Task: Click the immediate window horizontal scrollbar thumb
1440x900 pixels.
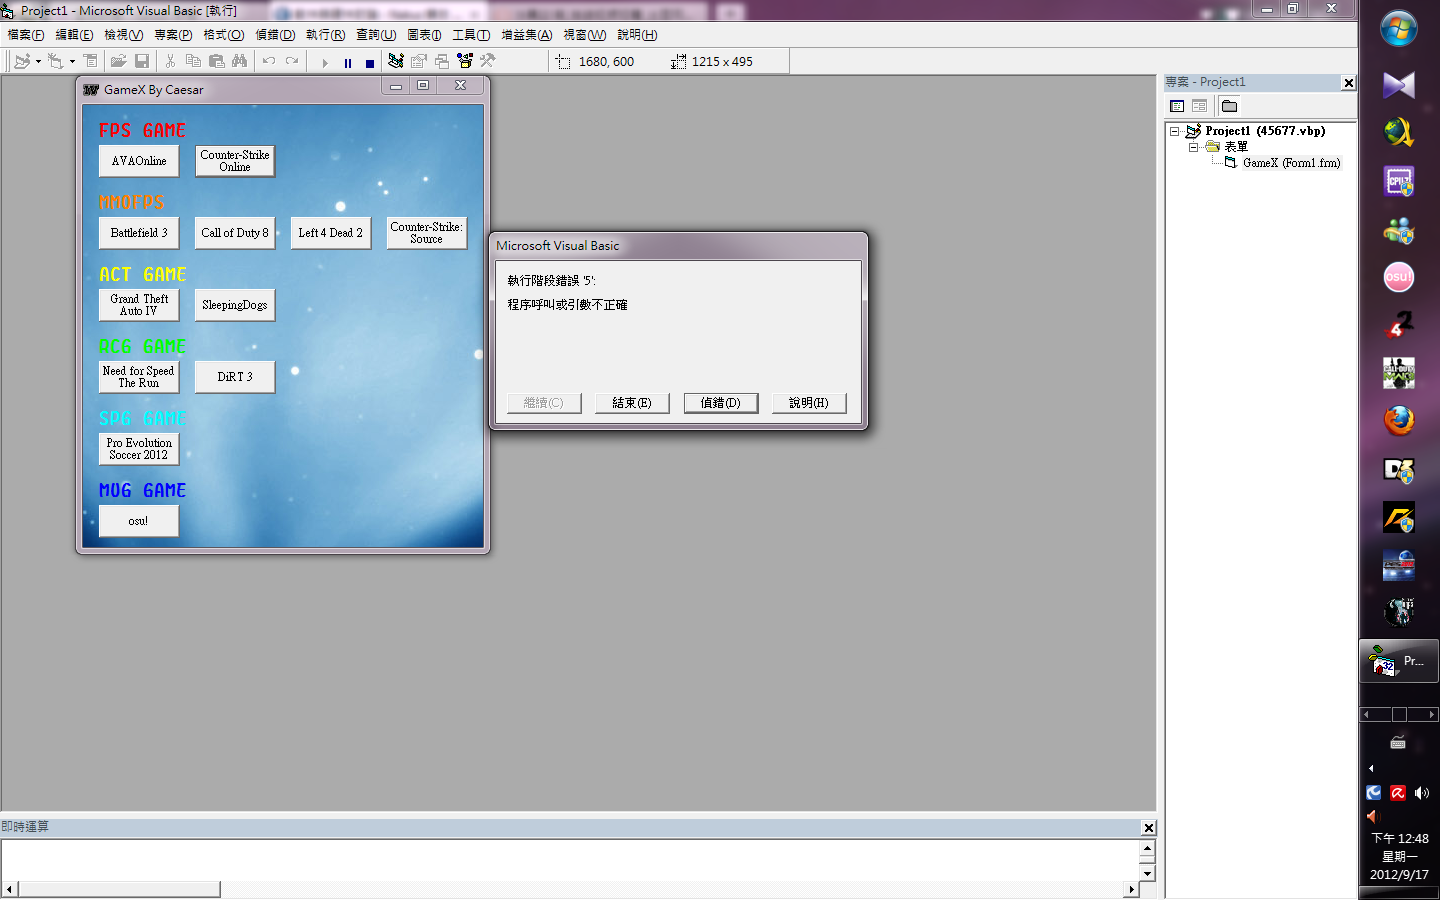Action: point(119,889)
